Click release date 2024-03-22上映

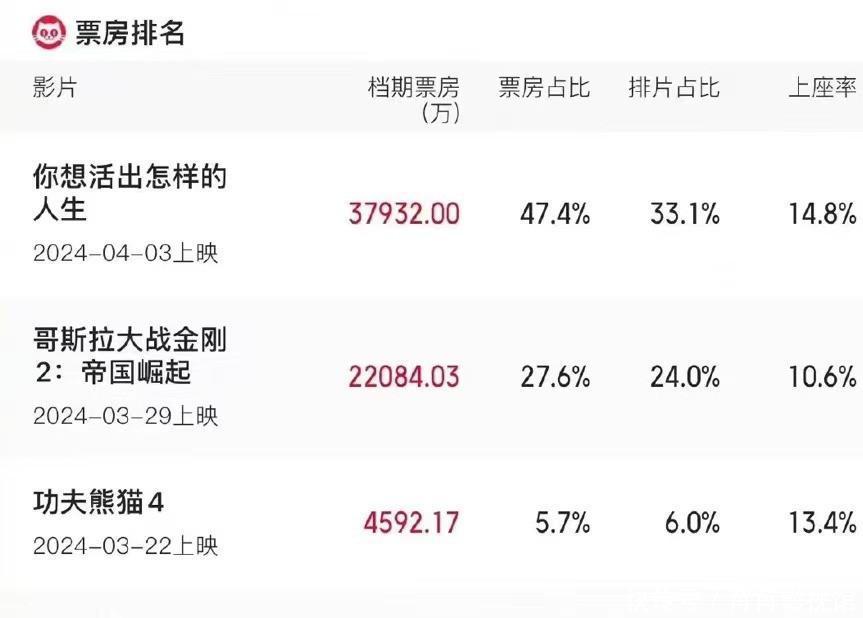click(x=125, y=547)
